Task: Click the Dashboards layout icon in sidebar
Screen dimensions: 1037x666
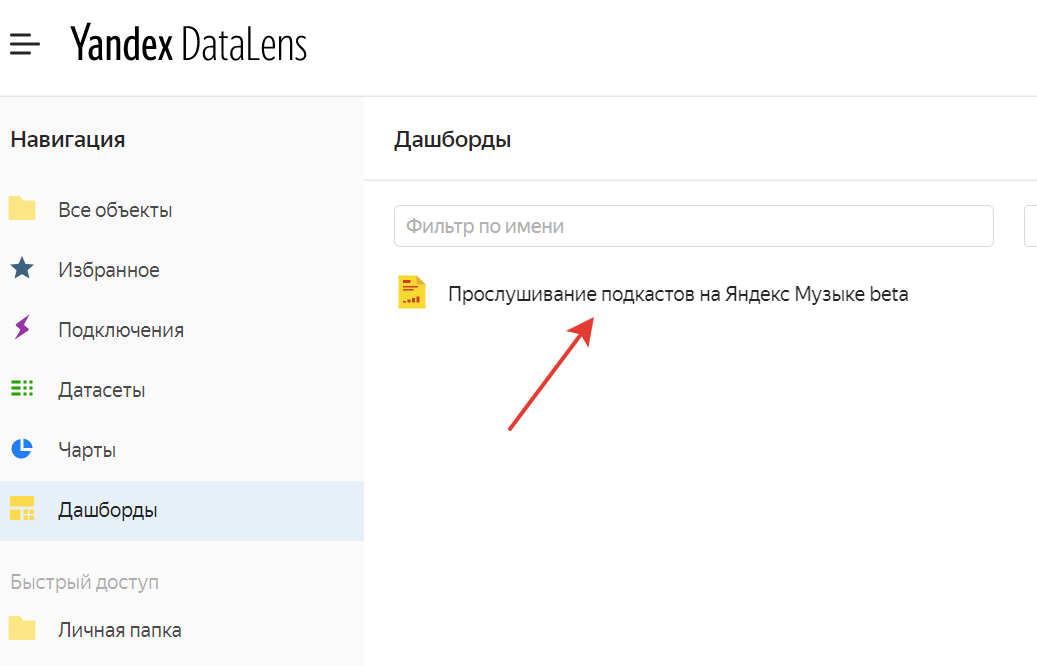Action: click(x=22, y=509)
